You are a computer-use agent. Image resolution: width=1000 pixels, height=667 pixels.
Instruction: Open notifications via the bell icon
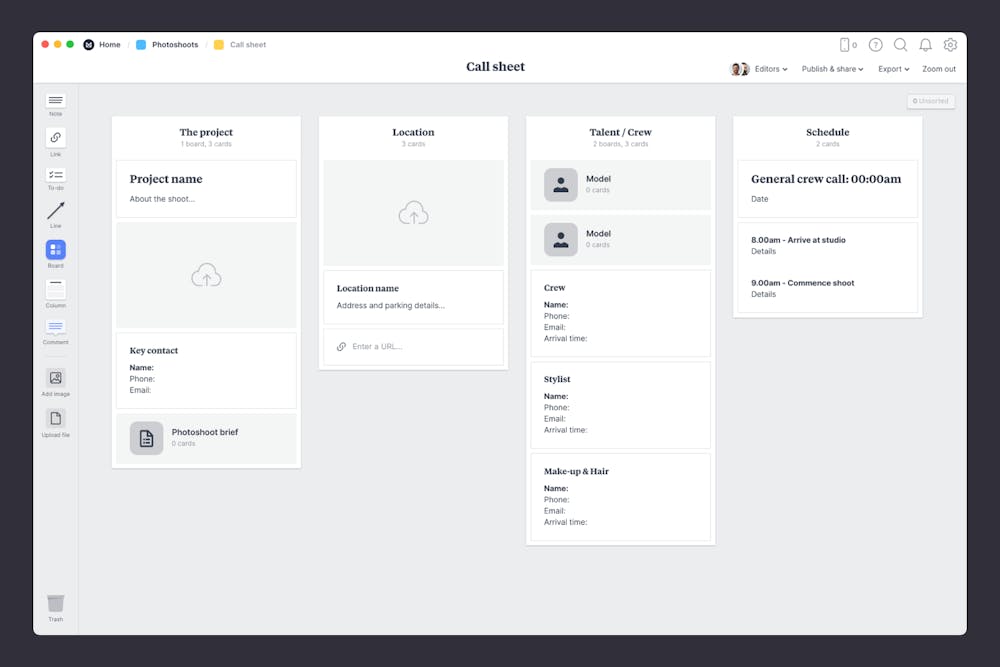point(925,45)
